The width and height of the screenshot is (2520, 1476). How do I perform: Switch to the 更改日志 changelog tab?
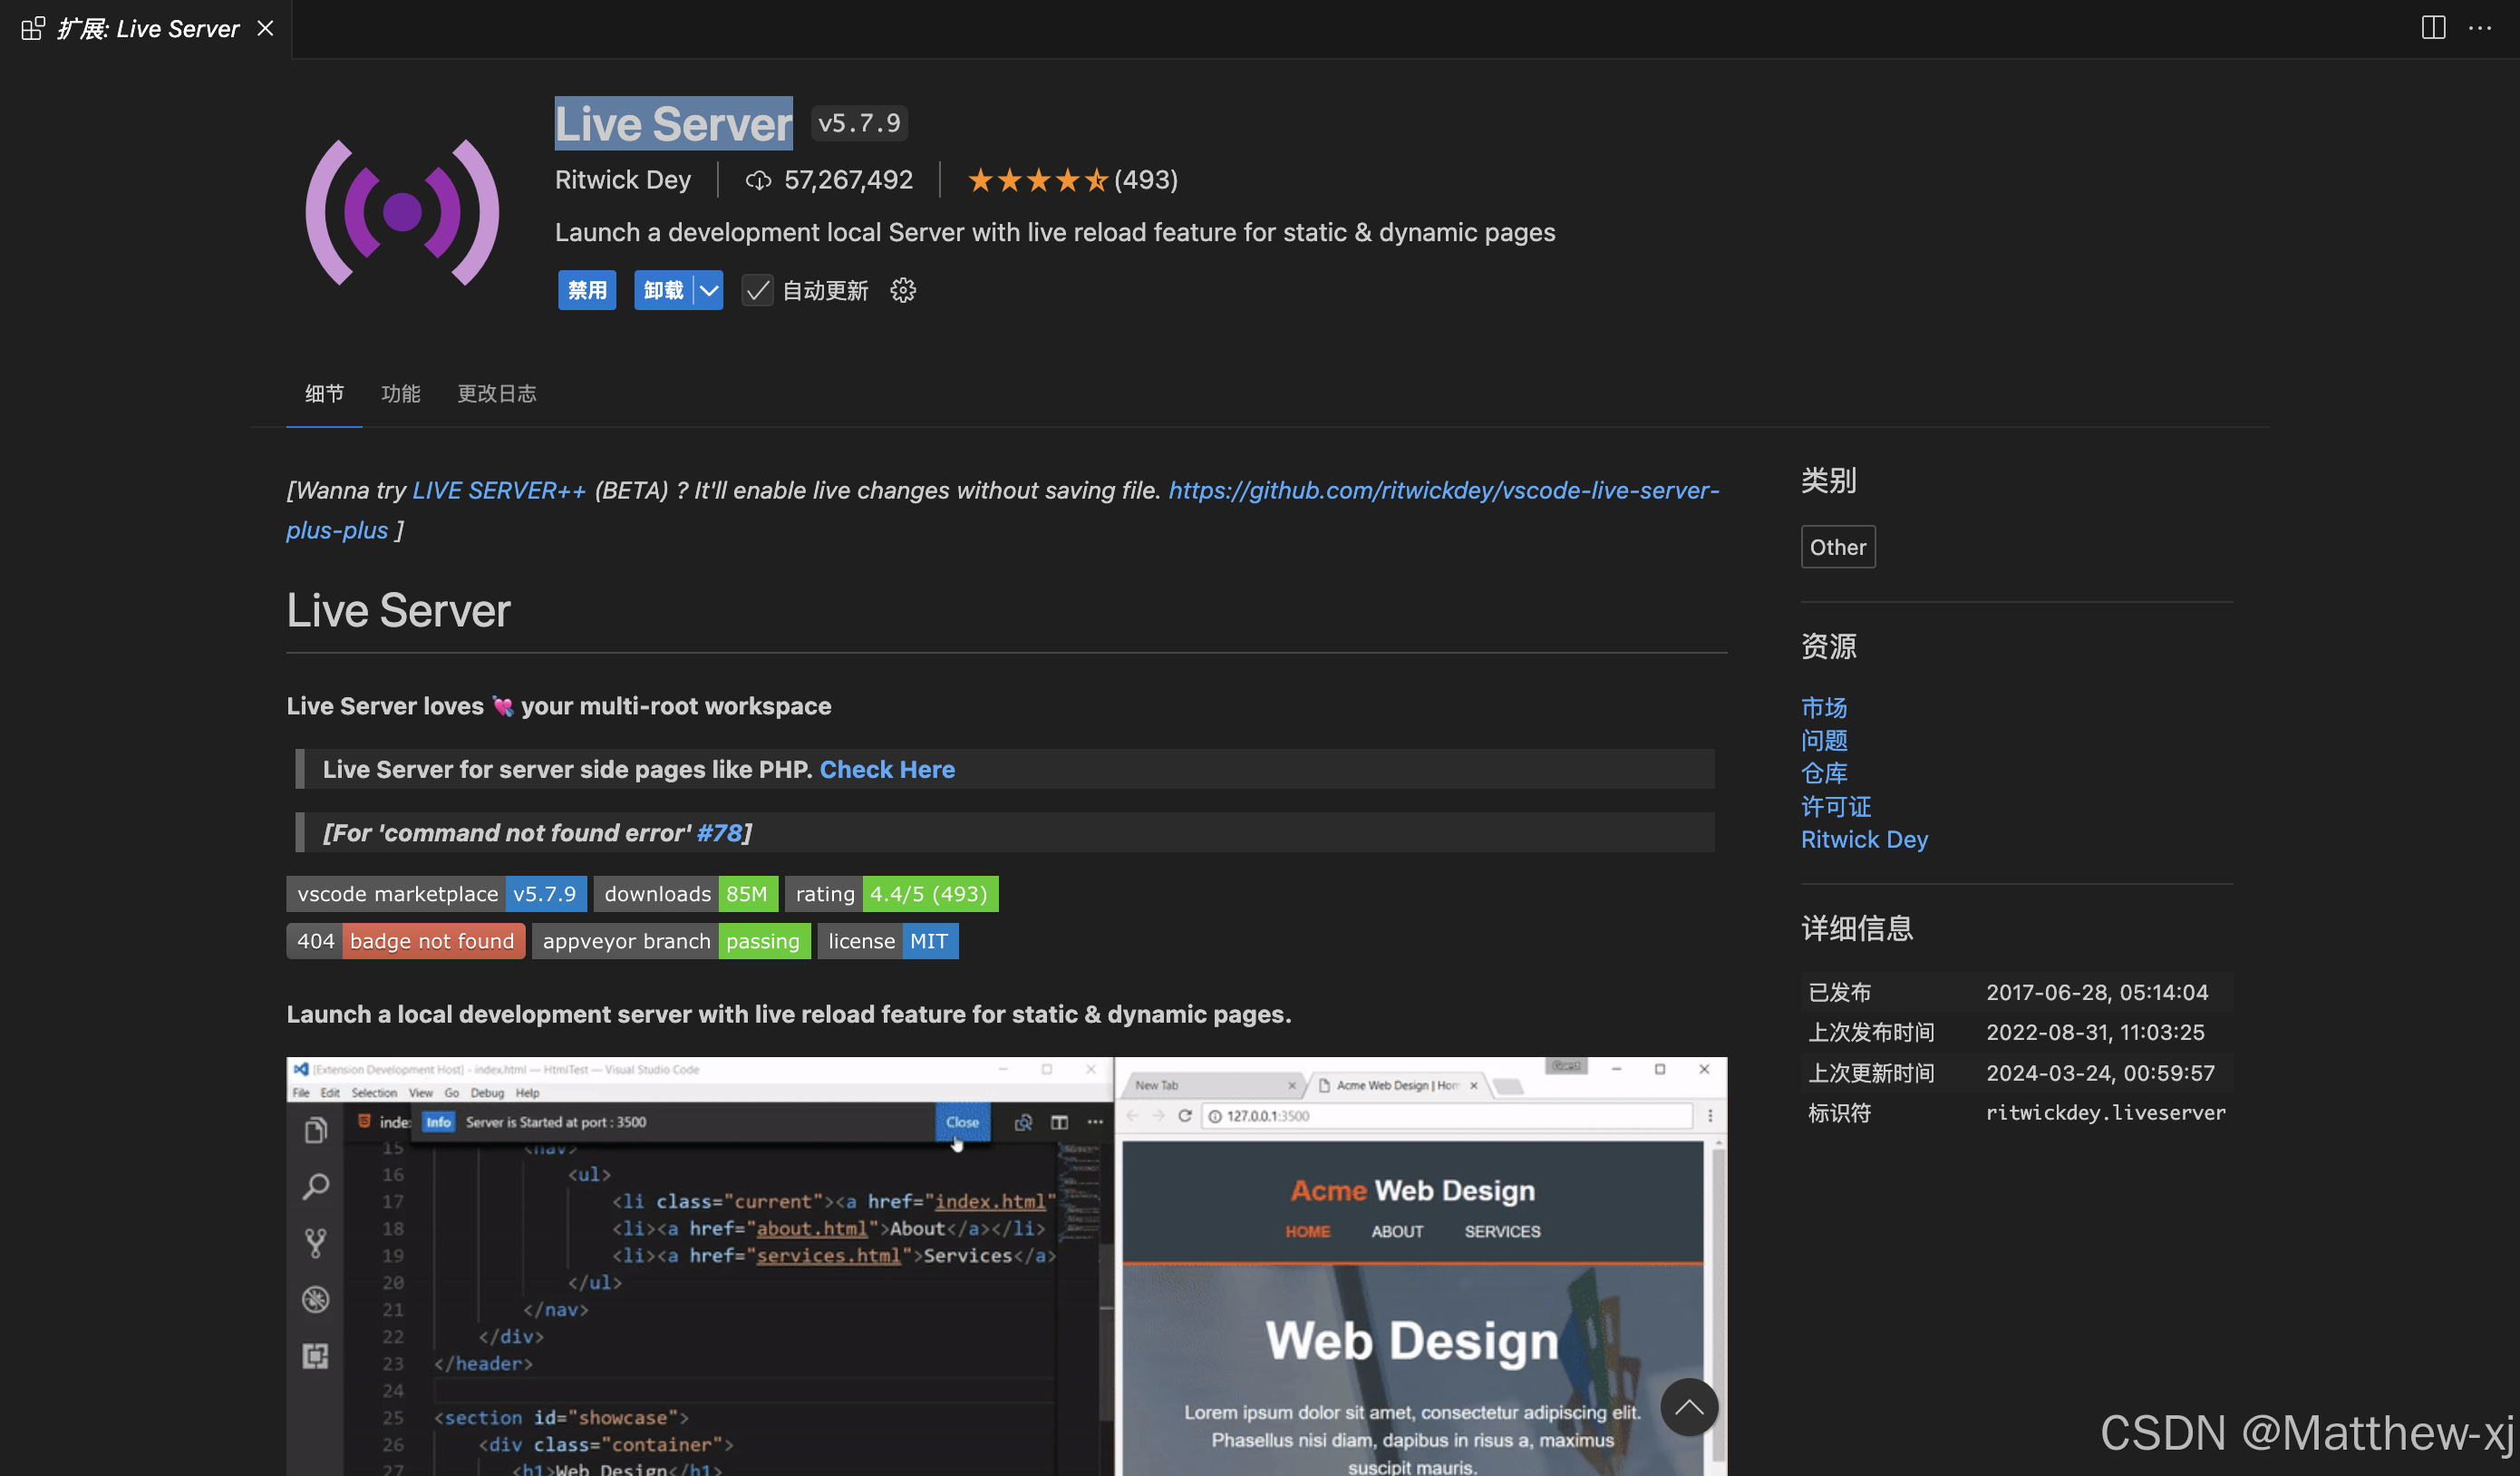coord(496,394)
